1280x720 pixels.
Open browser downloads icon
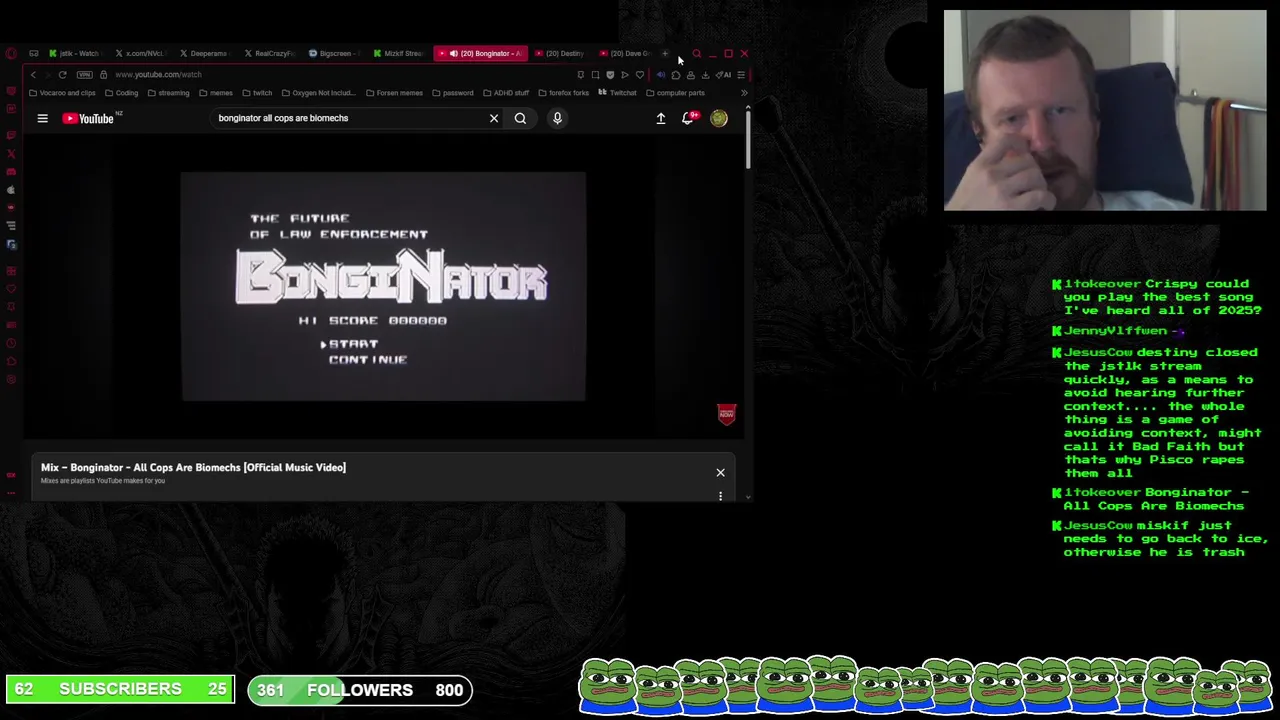705,75
